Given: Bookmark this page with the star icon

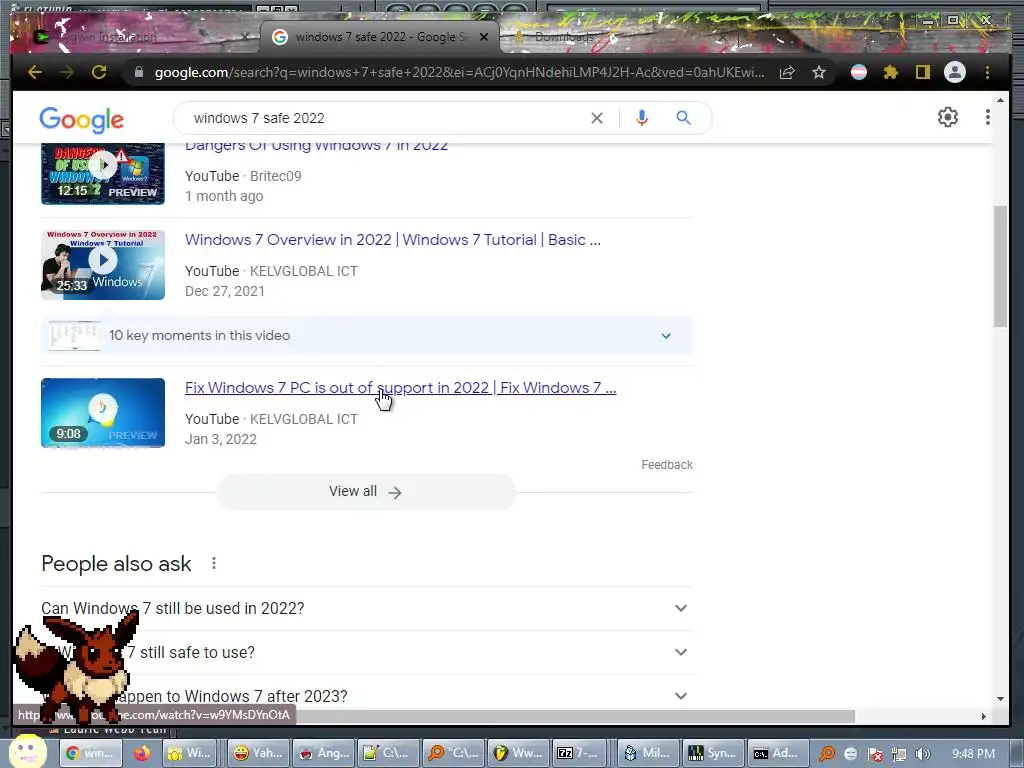Looking at the screenshot, I should click(819, 72).
